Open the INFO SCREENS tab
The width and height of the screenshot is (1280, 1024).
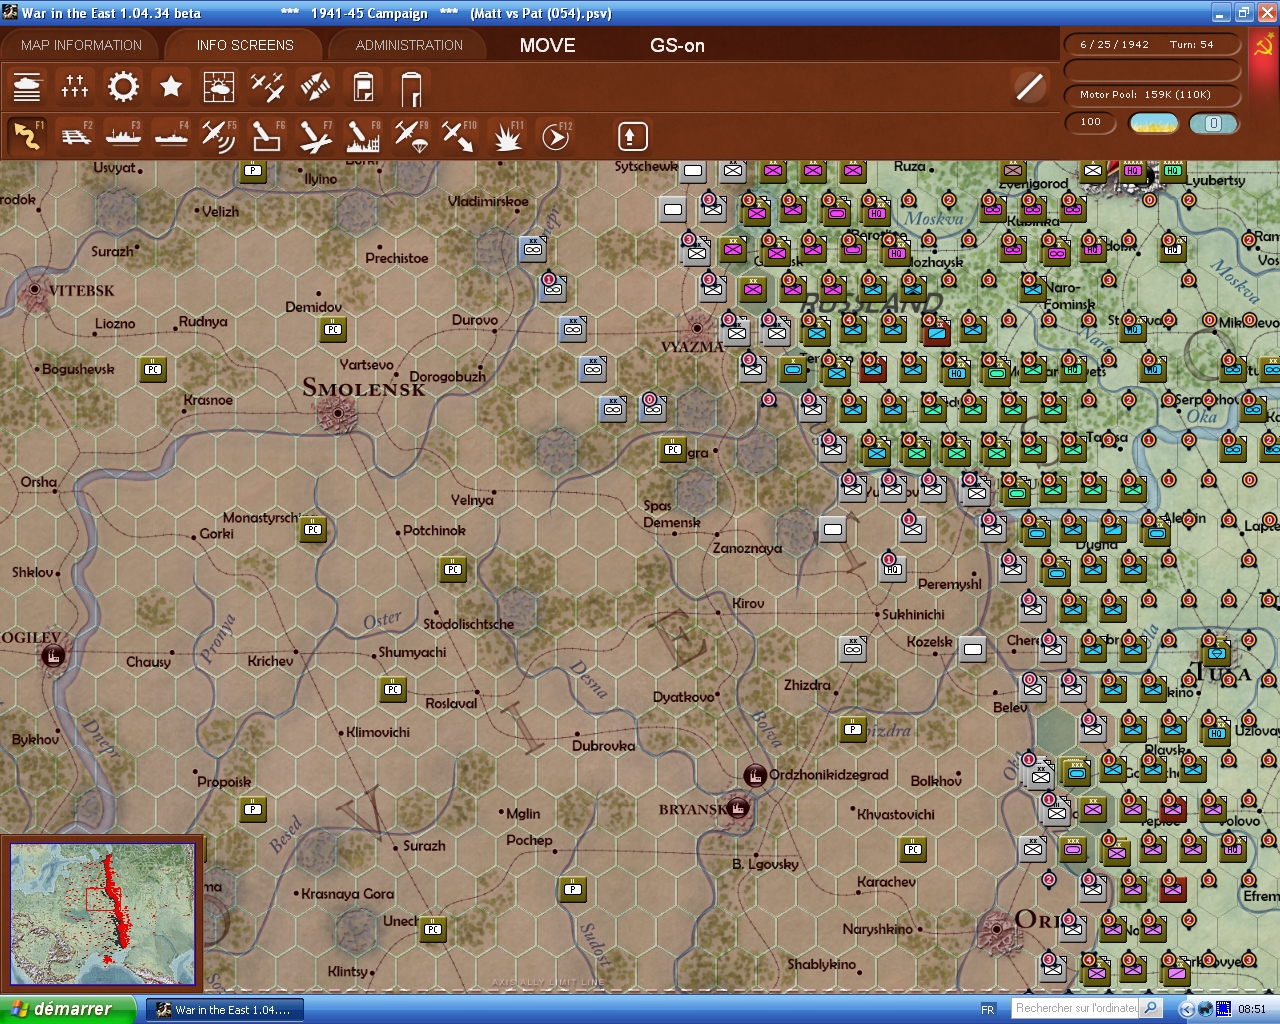[x=245, y=45]
